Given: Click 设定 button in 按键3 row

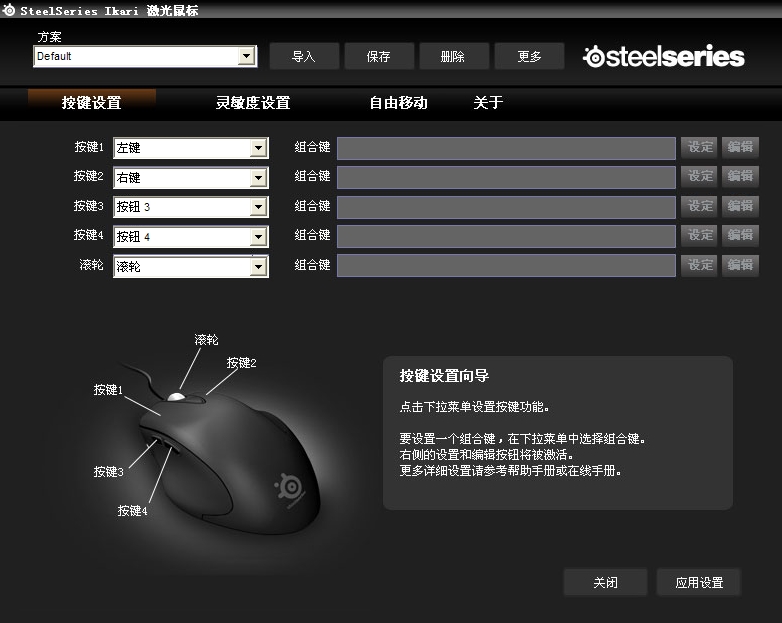Looking at the screenshot, I should tap(699, 206).
